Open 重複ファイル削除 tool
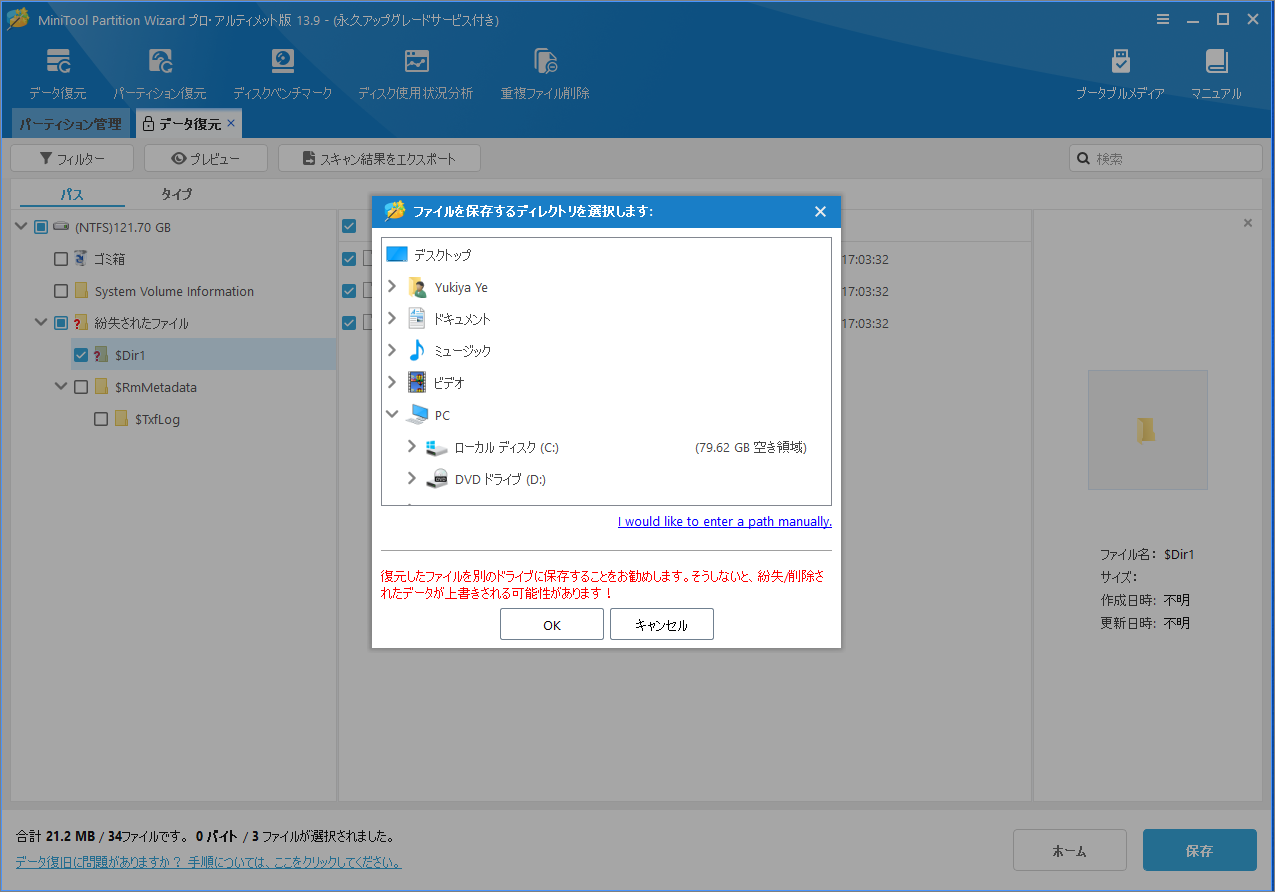This screenshot has height=892, width=1275. point(545,74)
